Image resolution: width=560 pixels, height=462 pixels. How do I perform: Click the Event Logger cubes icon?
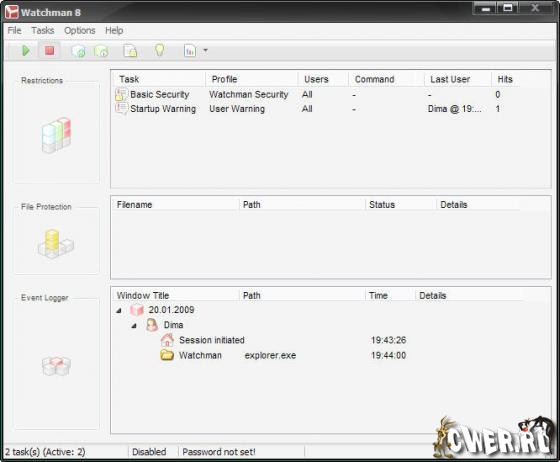coord(56,366)
